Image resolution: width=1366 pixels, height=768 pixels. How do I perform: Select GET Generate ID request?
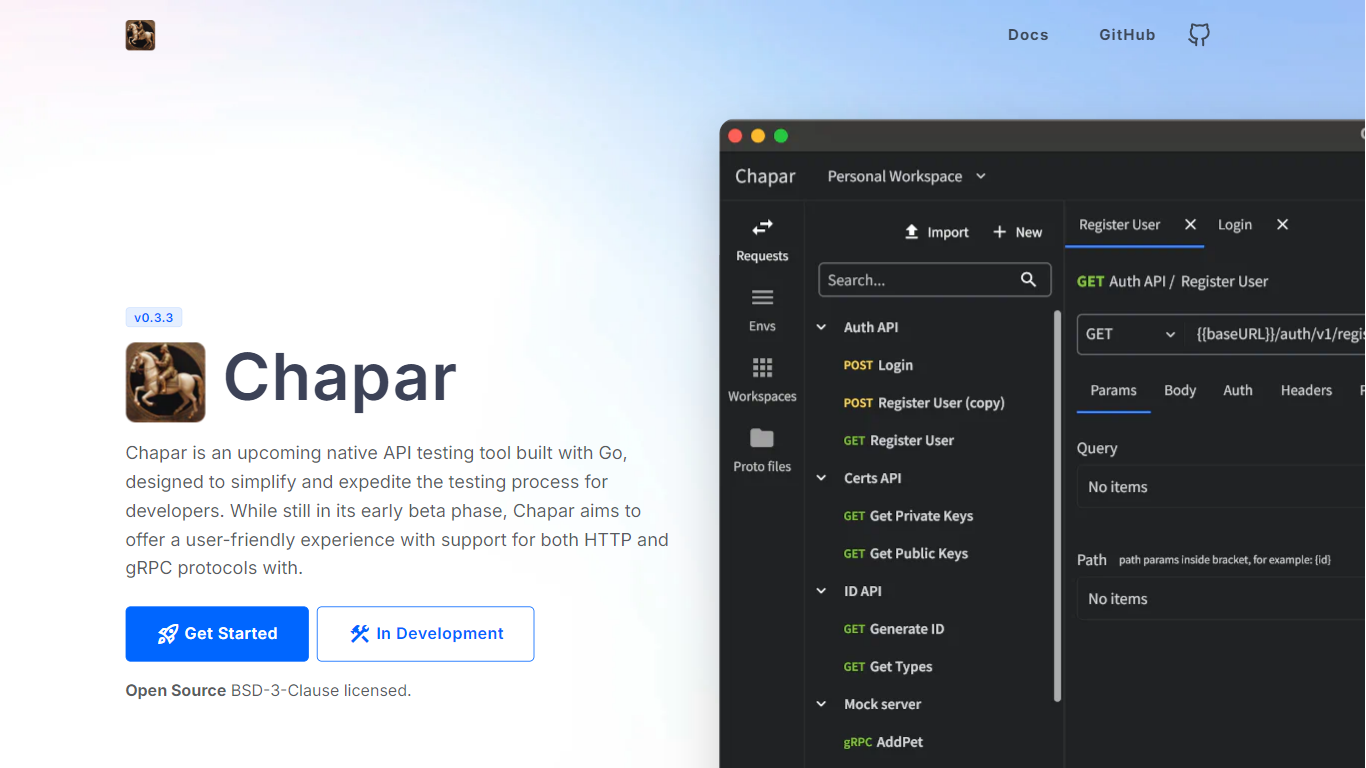click(894, 629)
